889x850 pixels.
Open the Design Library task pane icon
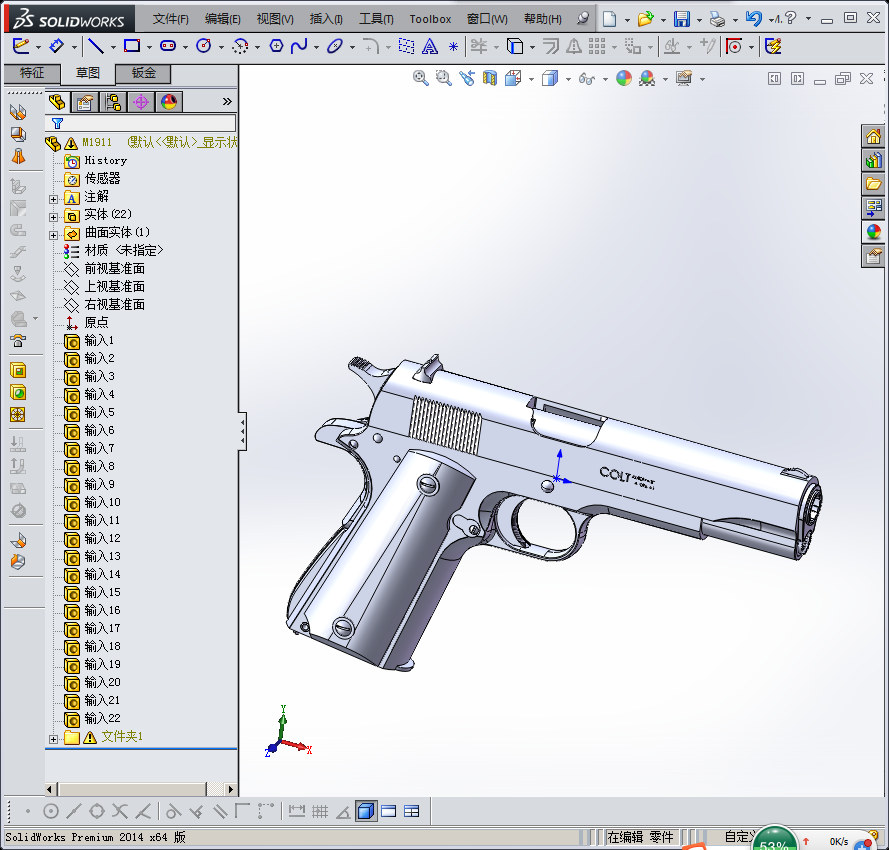873,160
